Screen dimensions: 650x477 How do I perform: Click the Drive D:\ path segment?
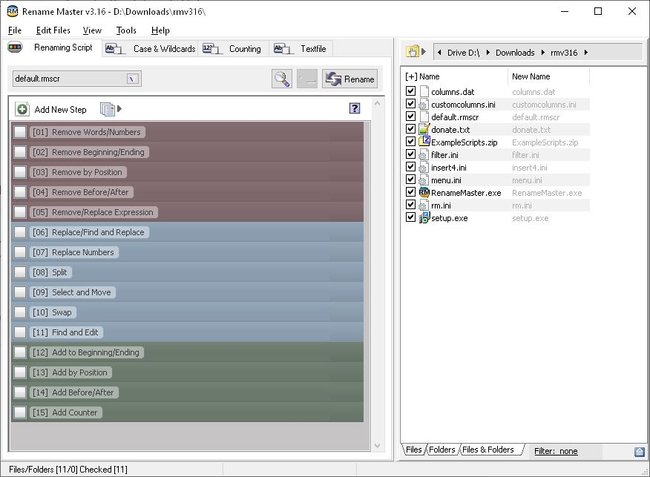point(463,53)
